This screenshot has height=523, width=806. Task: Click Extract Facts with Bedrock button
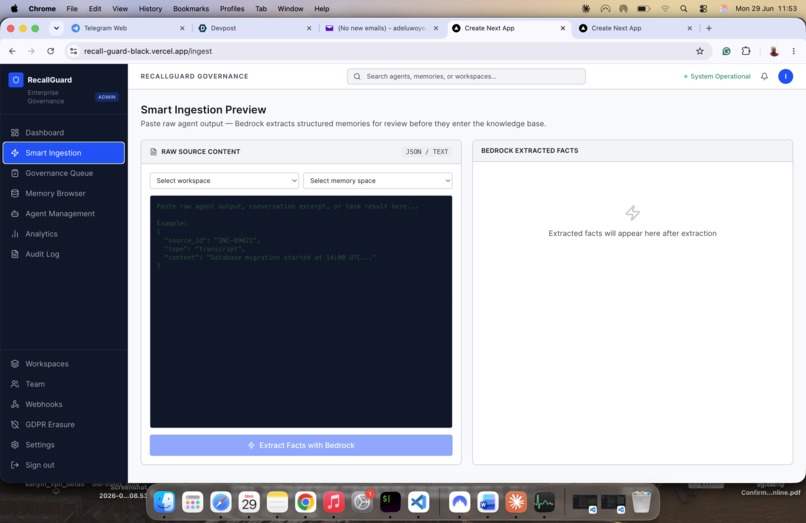[x=301, y=445]
